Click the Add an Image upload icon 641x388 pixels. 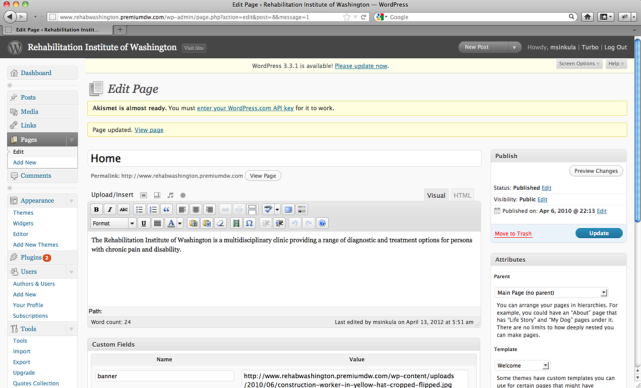click(x=143, y=195)
